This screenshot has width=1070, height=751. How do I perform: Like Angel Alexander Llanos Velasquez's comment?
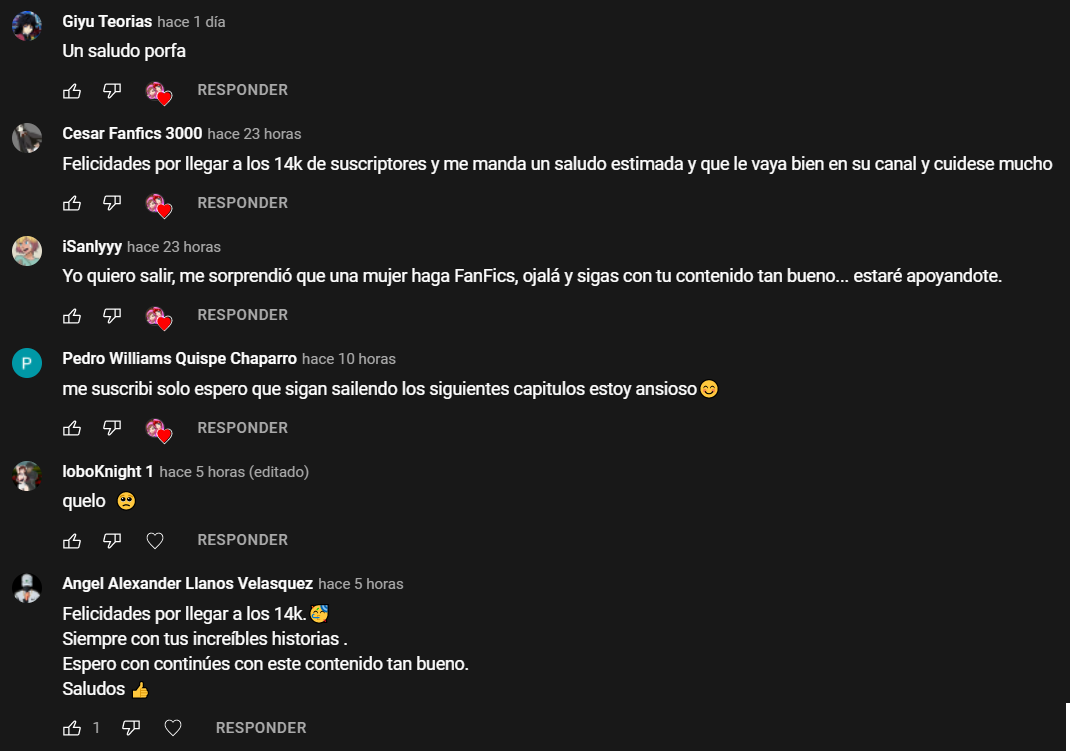point(72,728)
